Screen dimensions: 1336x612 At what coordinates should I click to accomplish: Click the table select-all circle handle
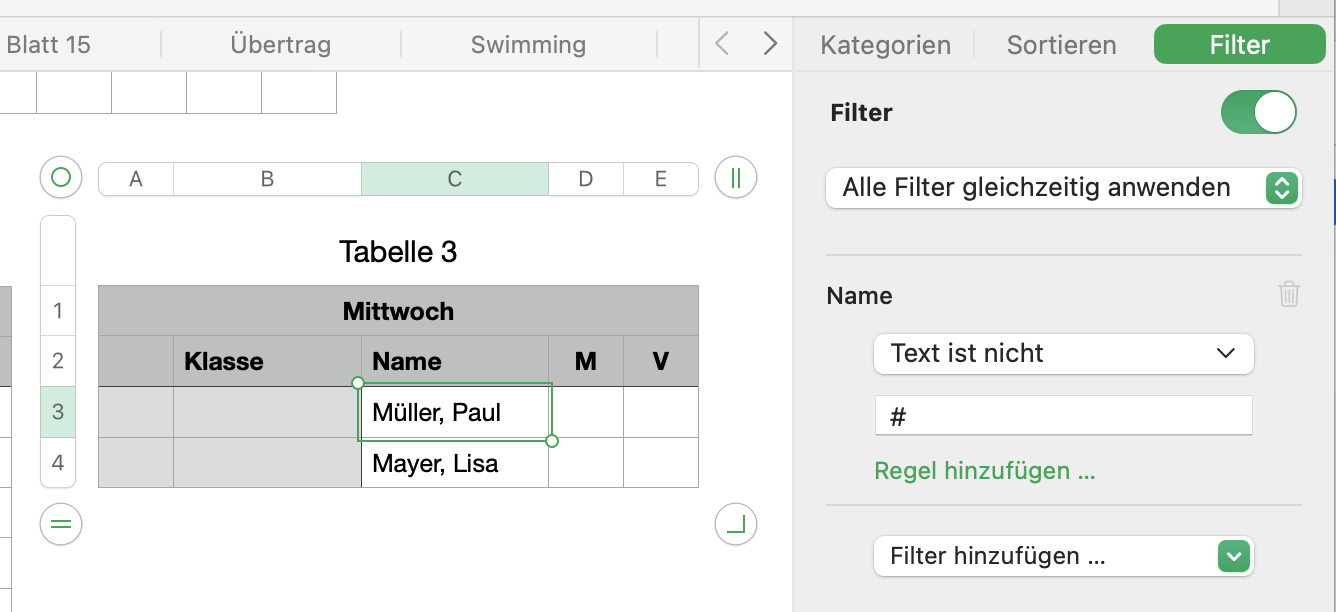(60, 178)
